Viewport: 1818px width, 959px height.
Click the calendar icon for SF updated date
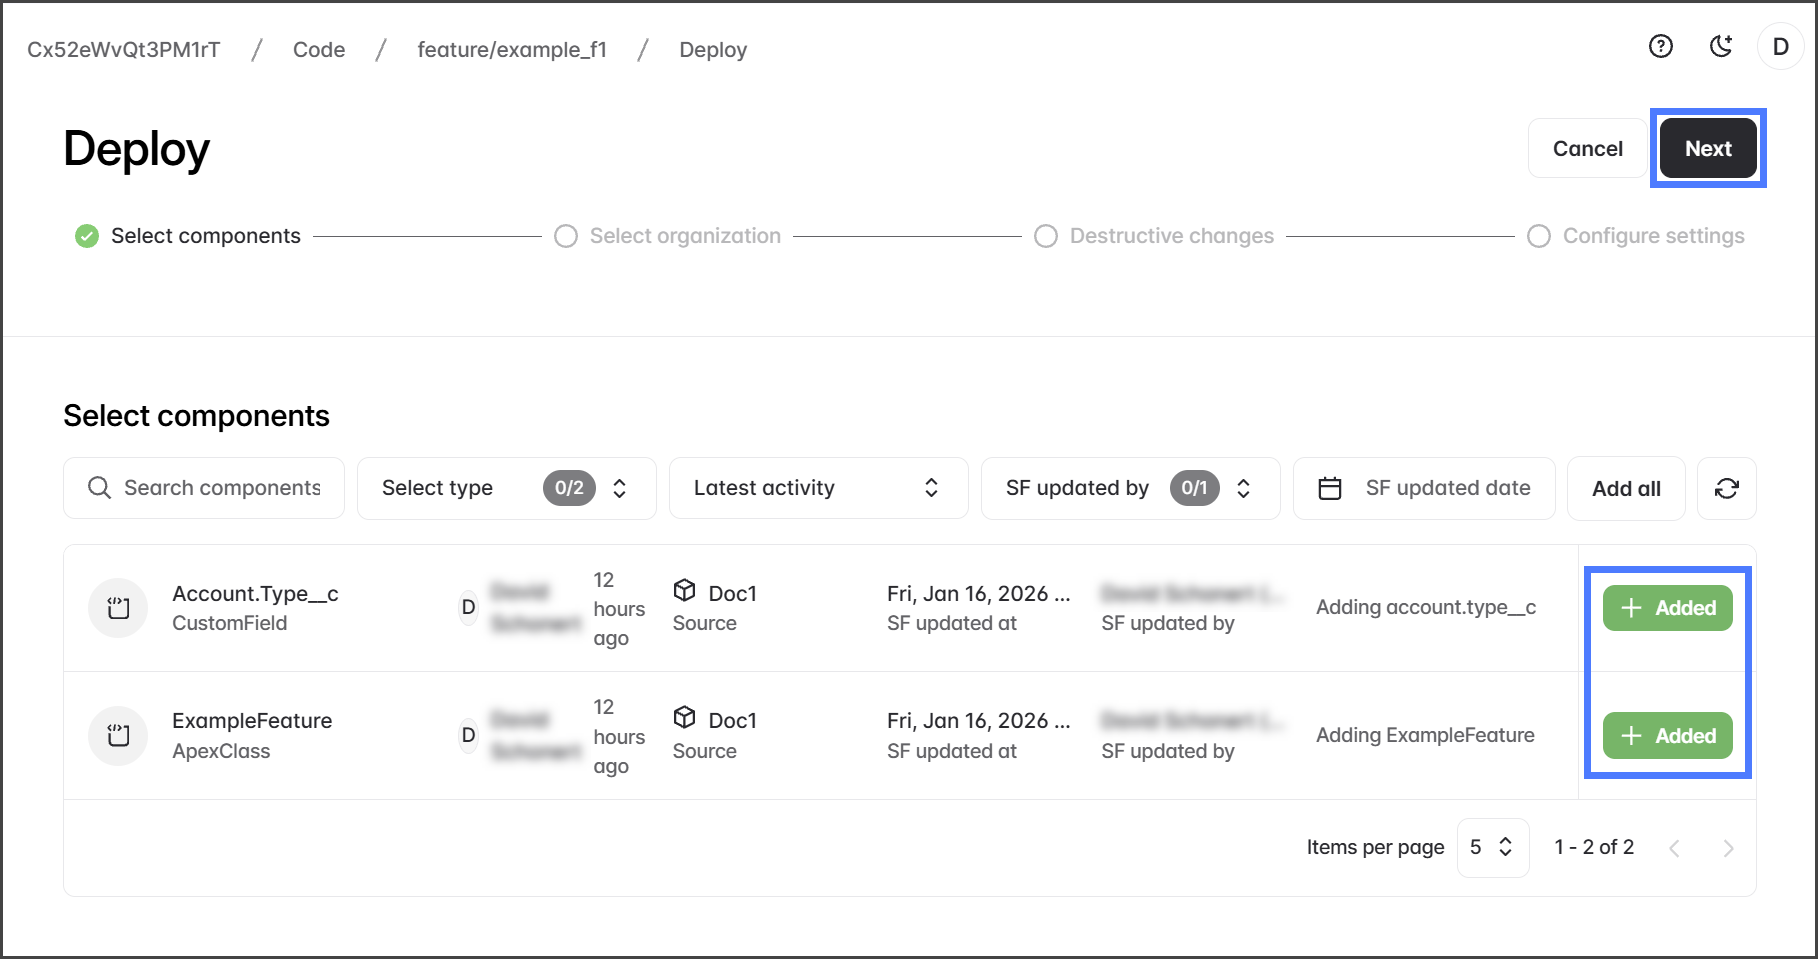[1330, 488]
